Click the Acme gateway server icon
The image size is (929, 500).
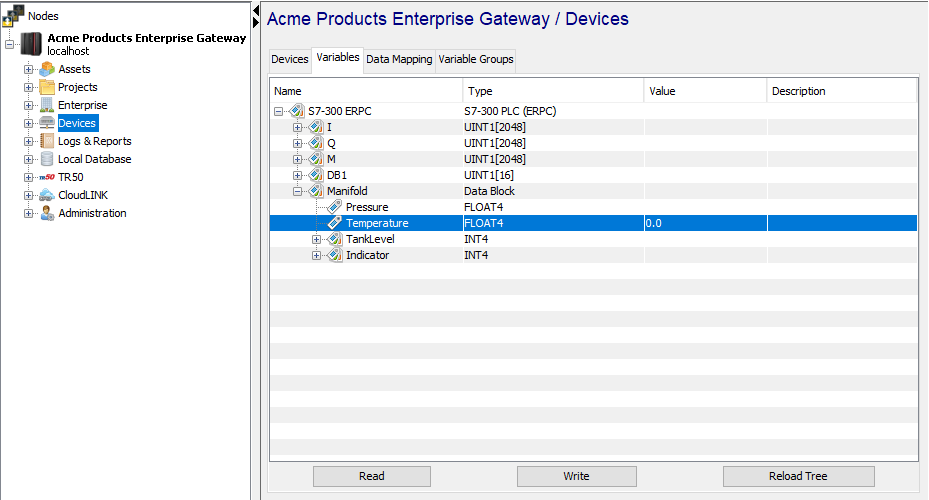(32, 44)
